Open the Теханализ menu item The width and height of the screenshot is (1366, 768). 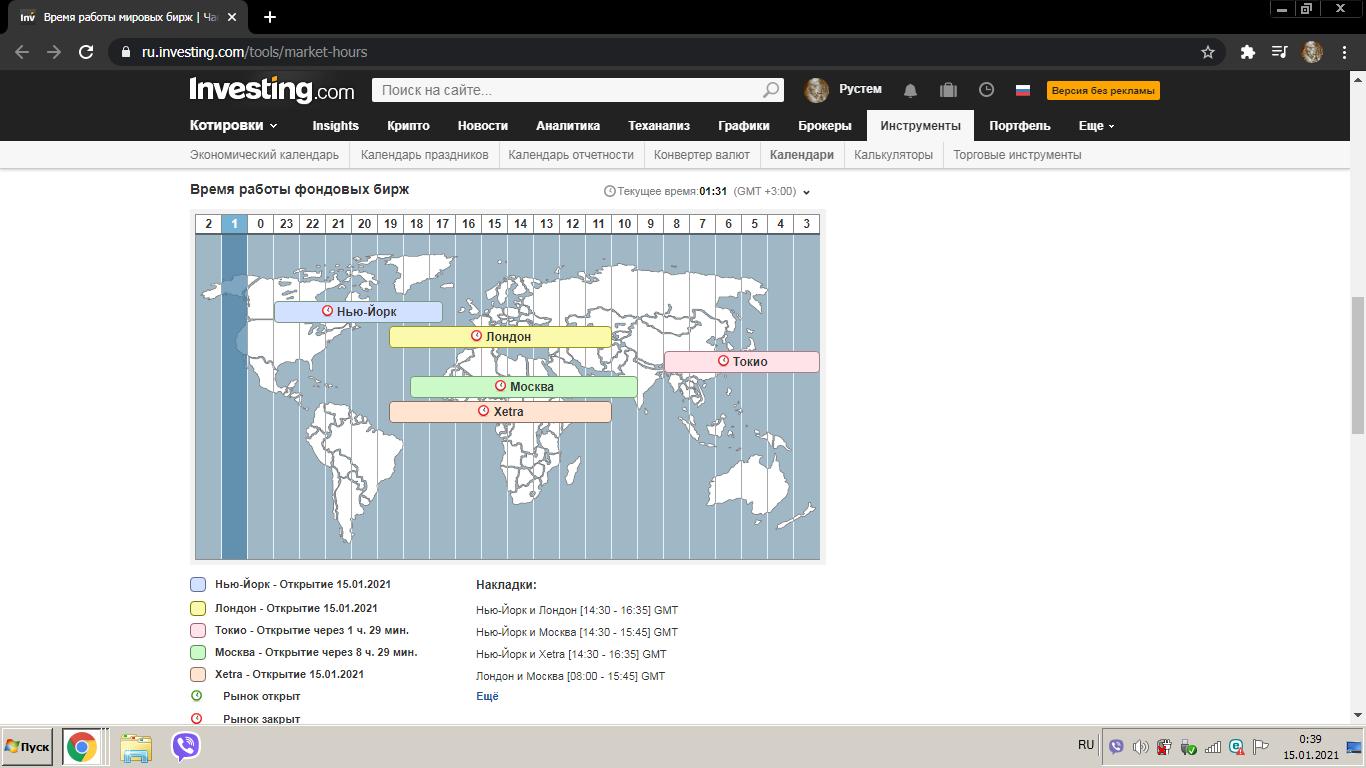click(659, 126)
